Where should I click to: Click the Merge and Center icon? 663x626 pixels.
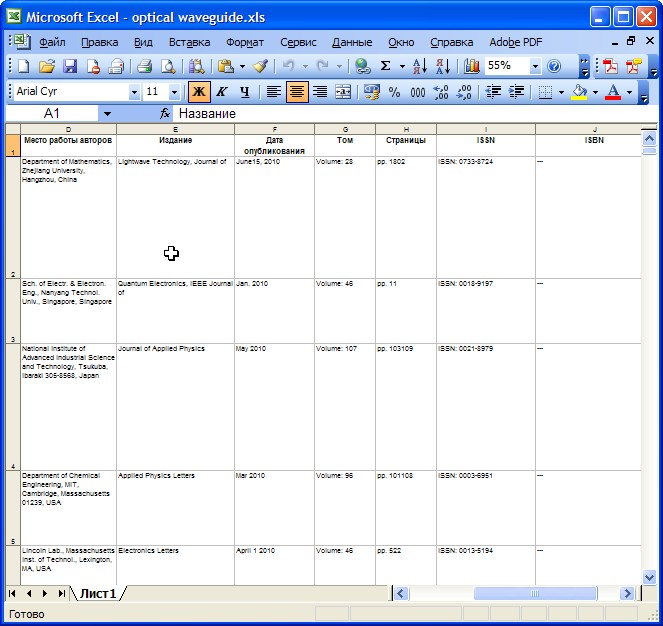point(343,92)
